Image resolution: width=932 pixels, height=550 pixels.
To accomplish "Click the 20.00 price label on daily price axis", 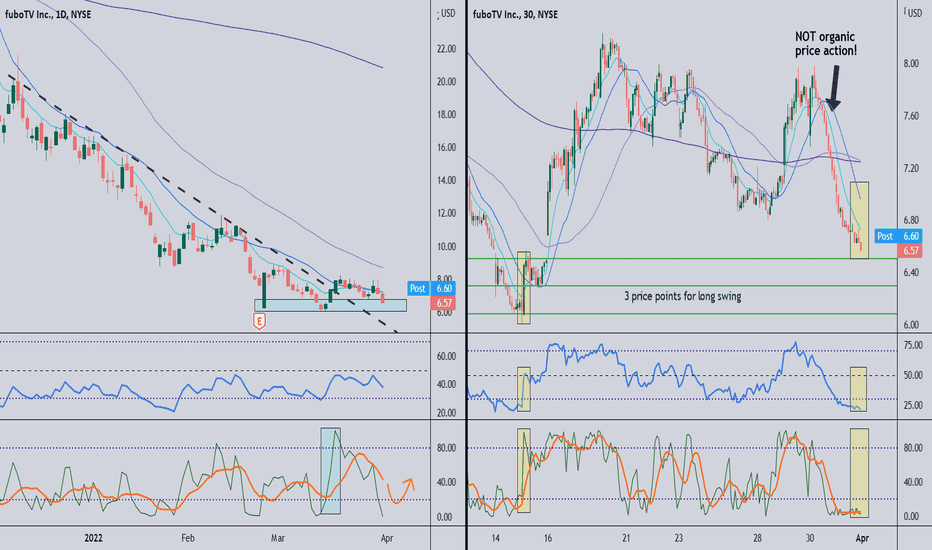I will click(x=446, y=82).
